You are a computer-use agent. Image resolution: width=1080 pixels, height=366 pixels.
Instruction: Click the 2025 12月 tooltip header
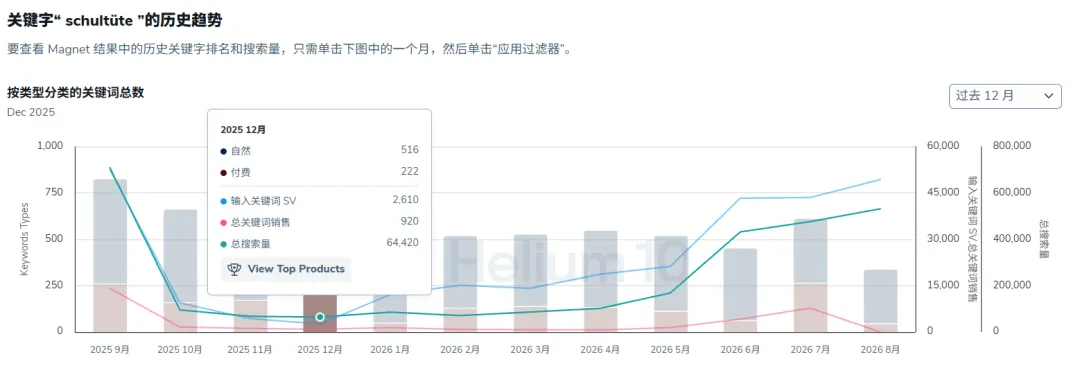pos(243,130)
